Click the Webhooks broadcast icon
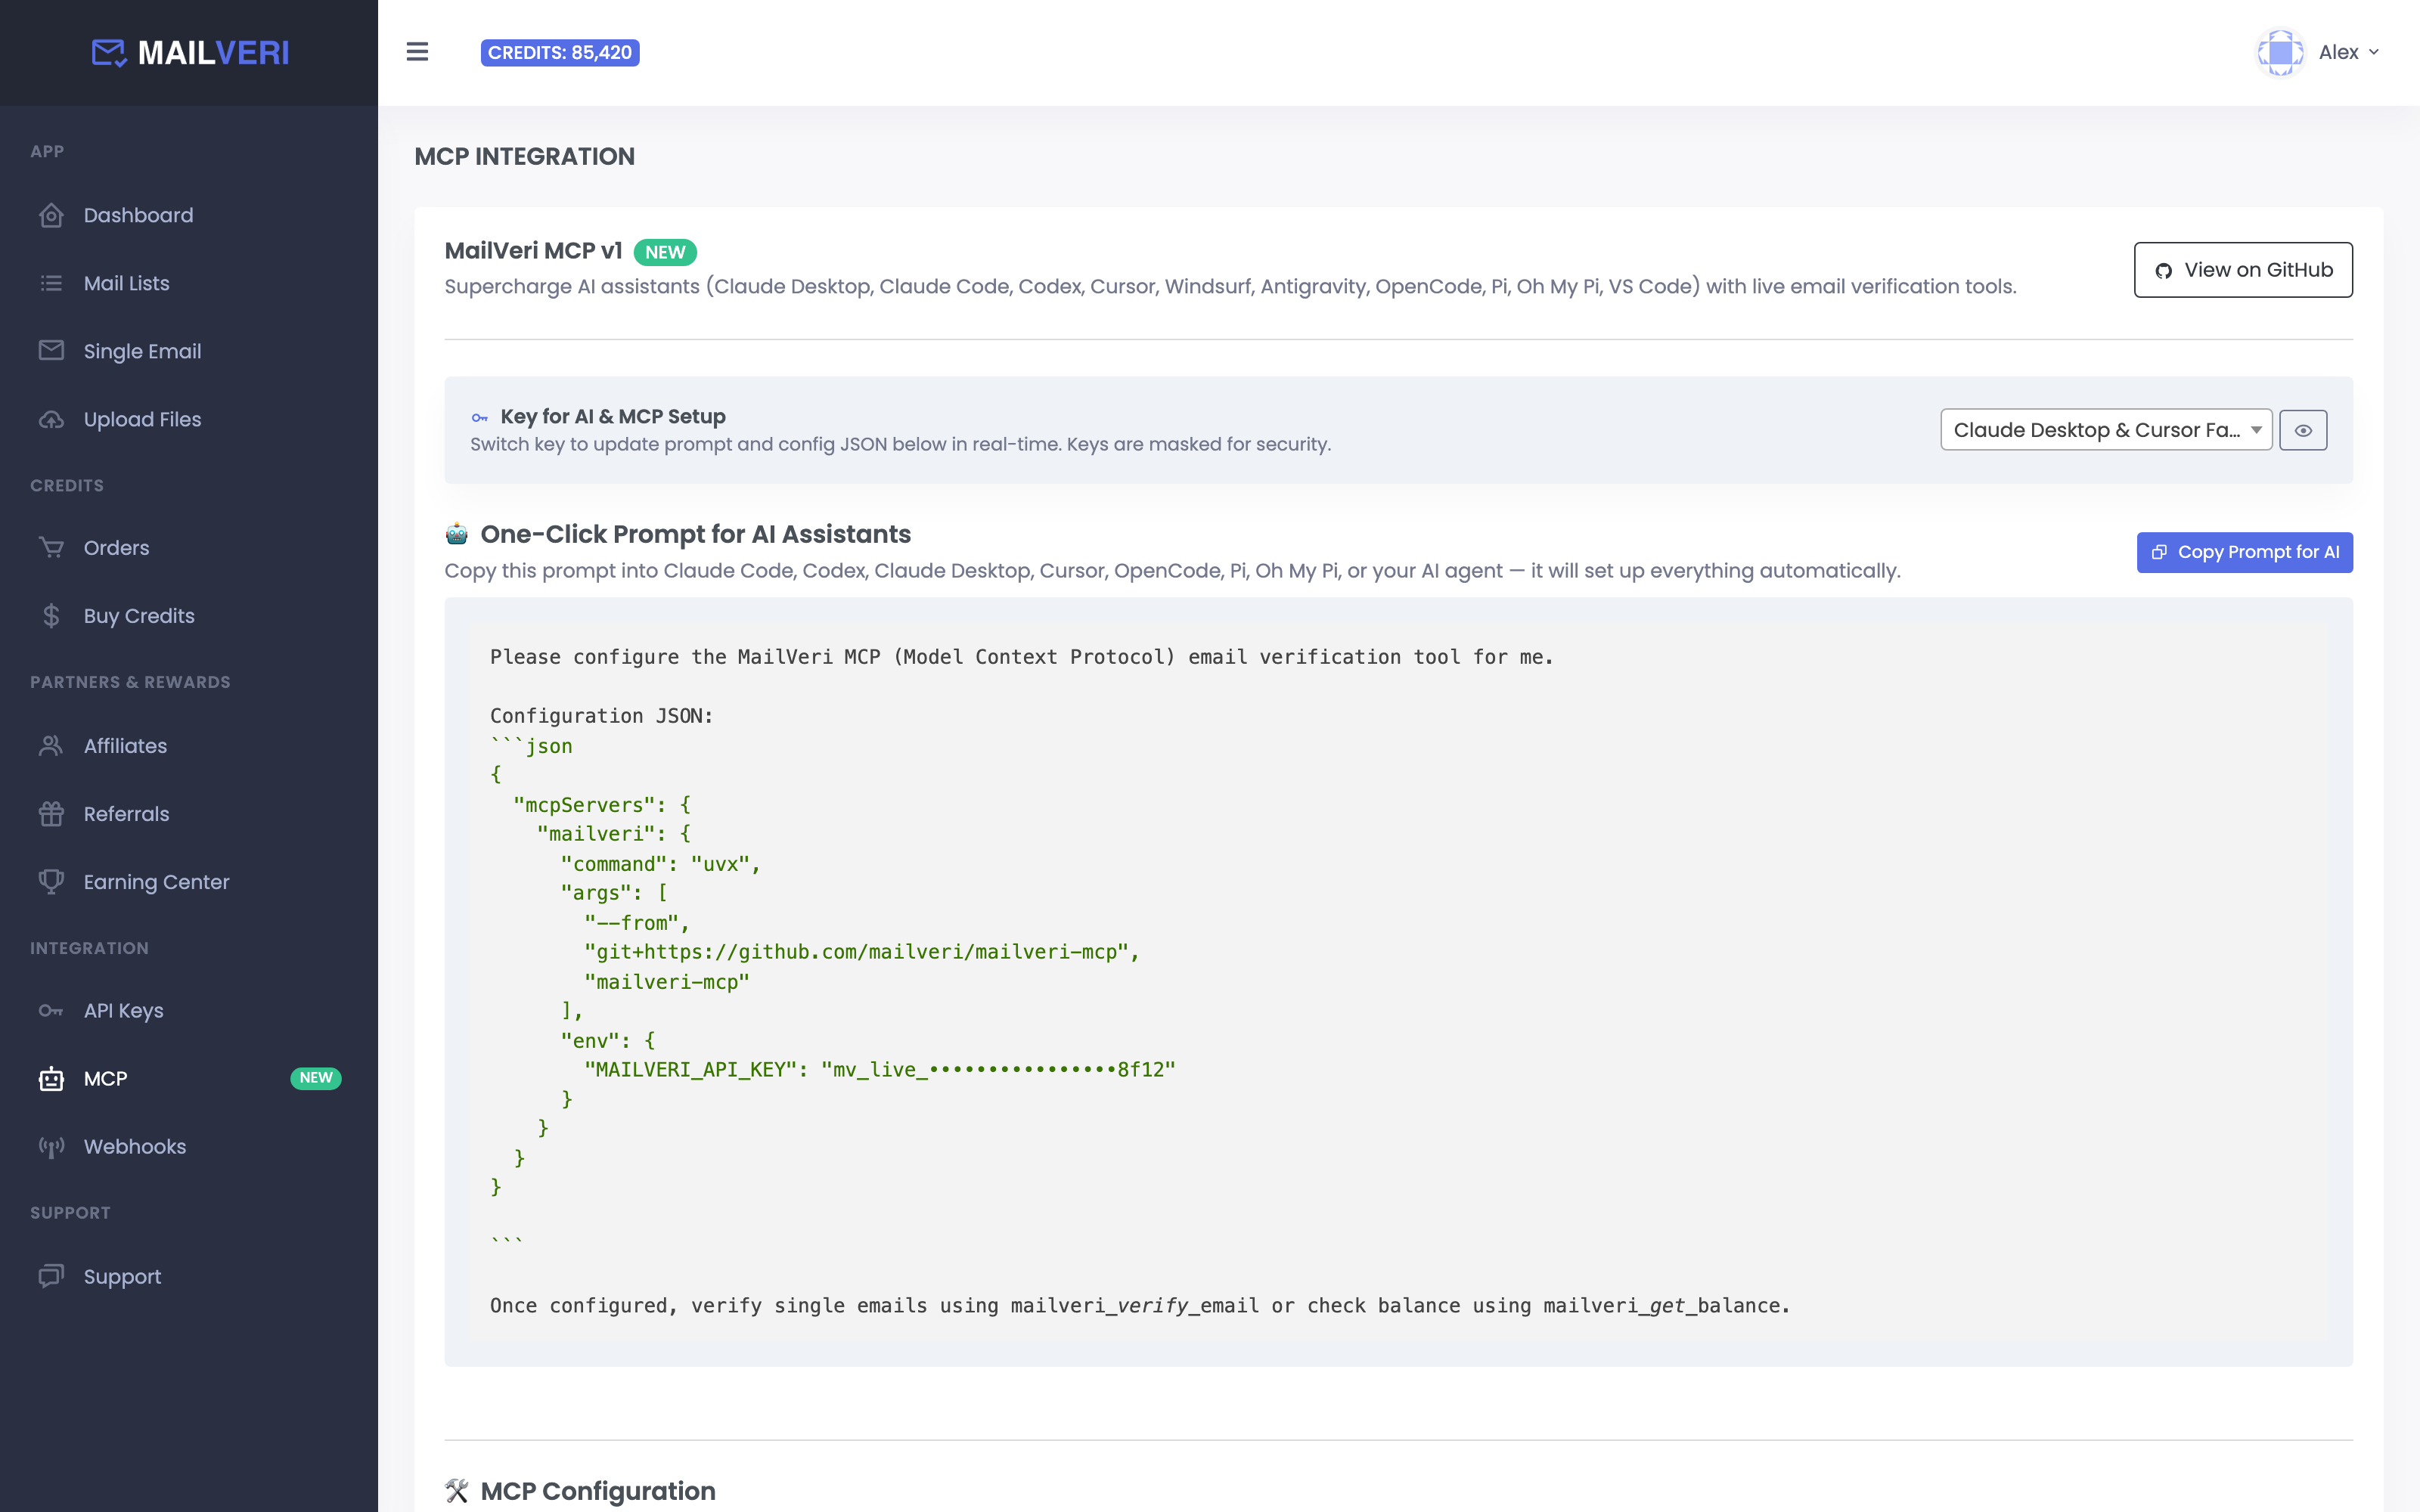 click(51, 1147)
